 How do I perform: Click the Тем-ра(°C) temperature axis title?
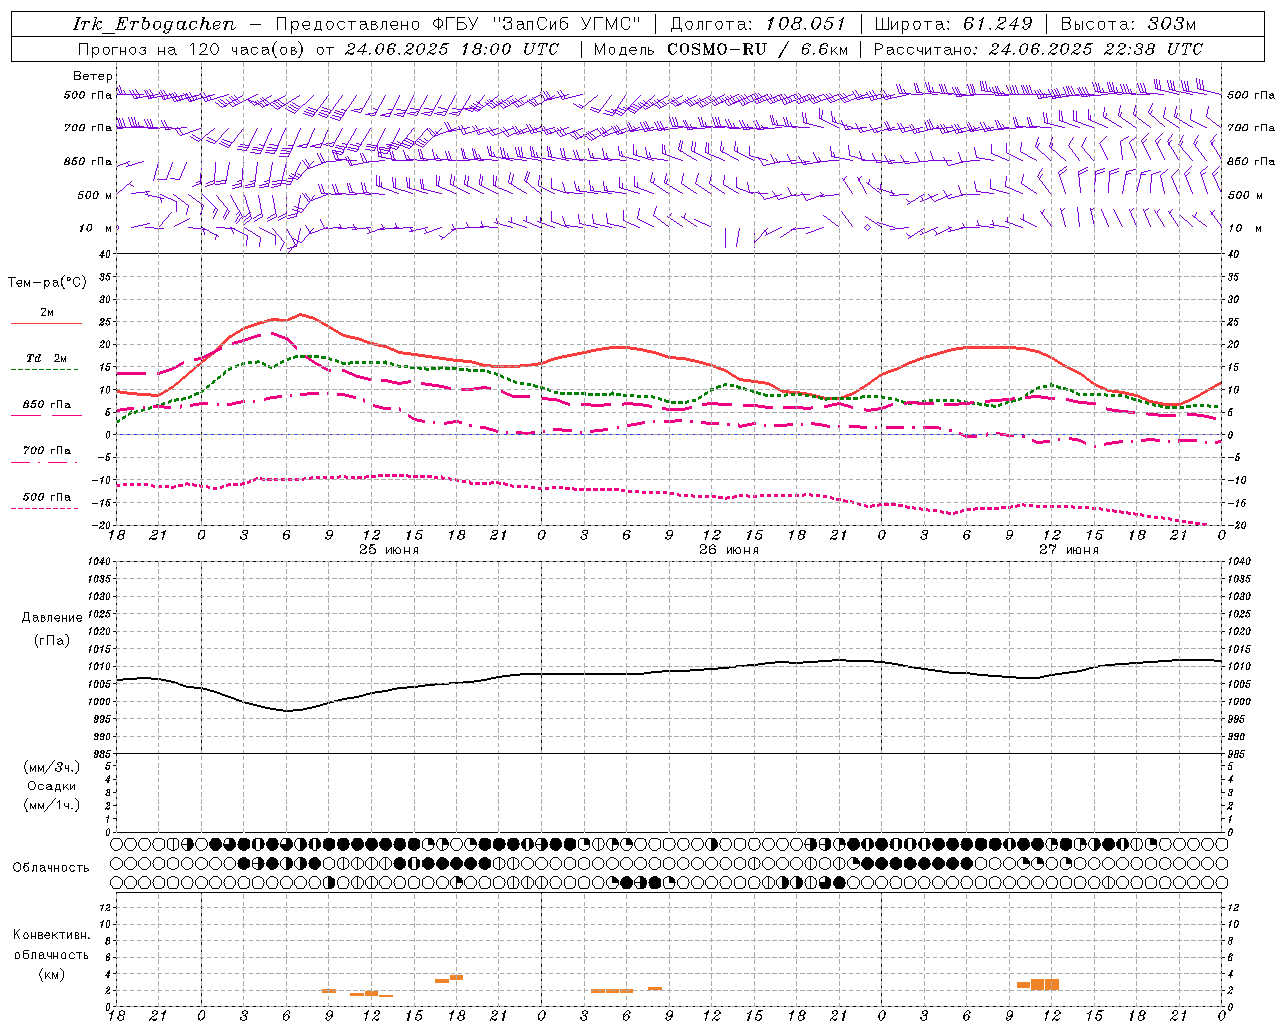[x=47, y=283]
